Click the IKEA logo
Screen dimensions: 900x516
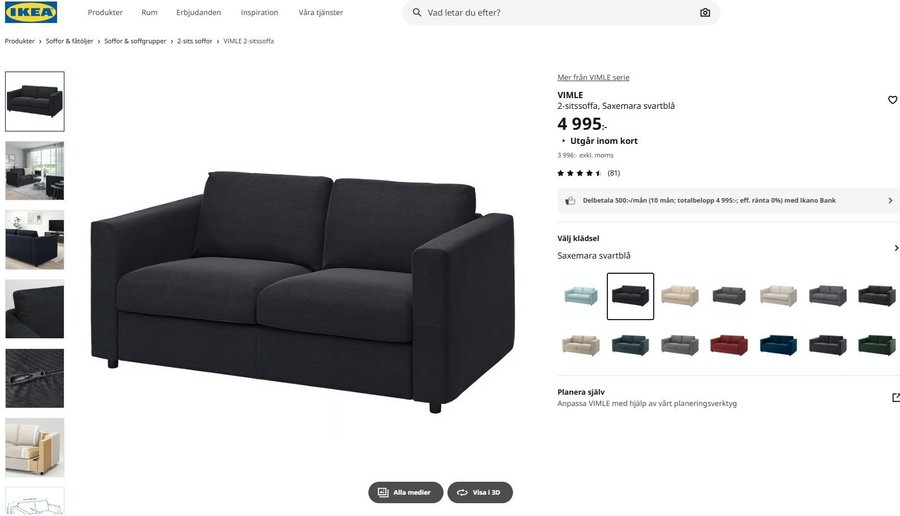click(x=31, y=12)
